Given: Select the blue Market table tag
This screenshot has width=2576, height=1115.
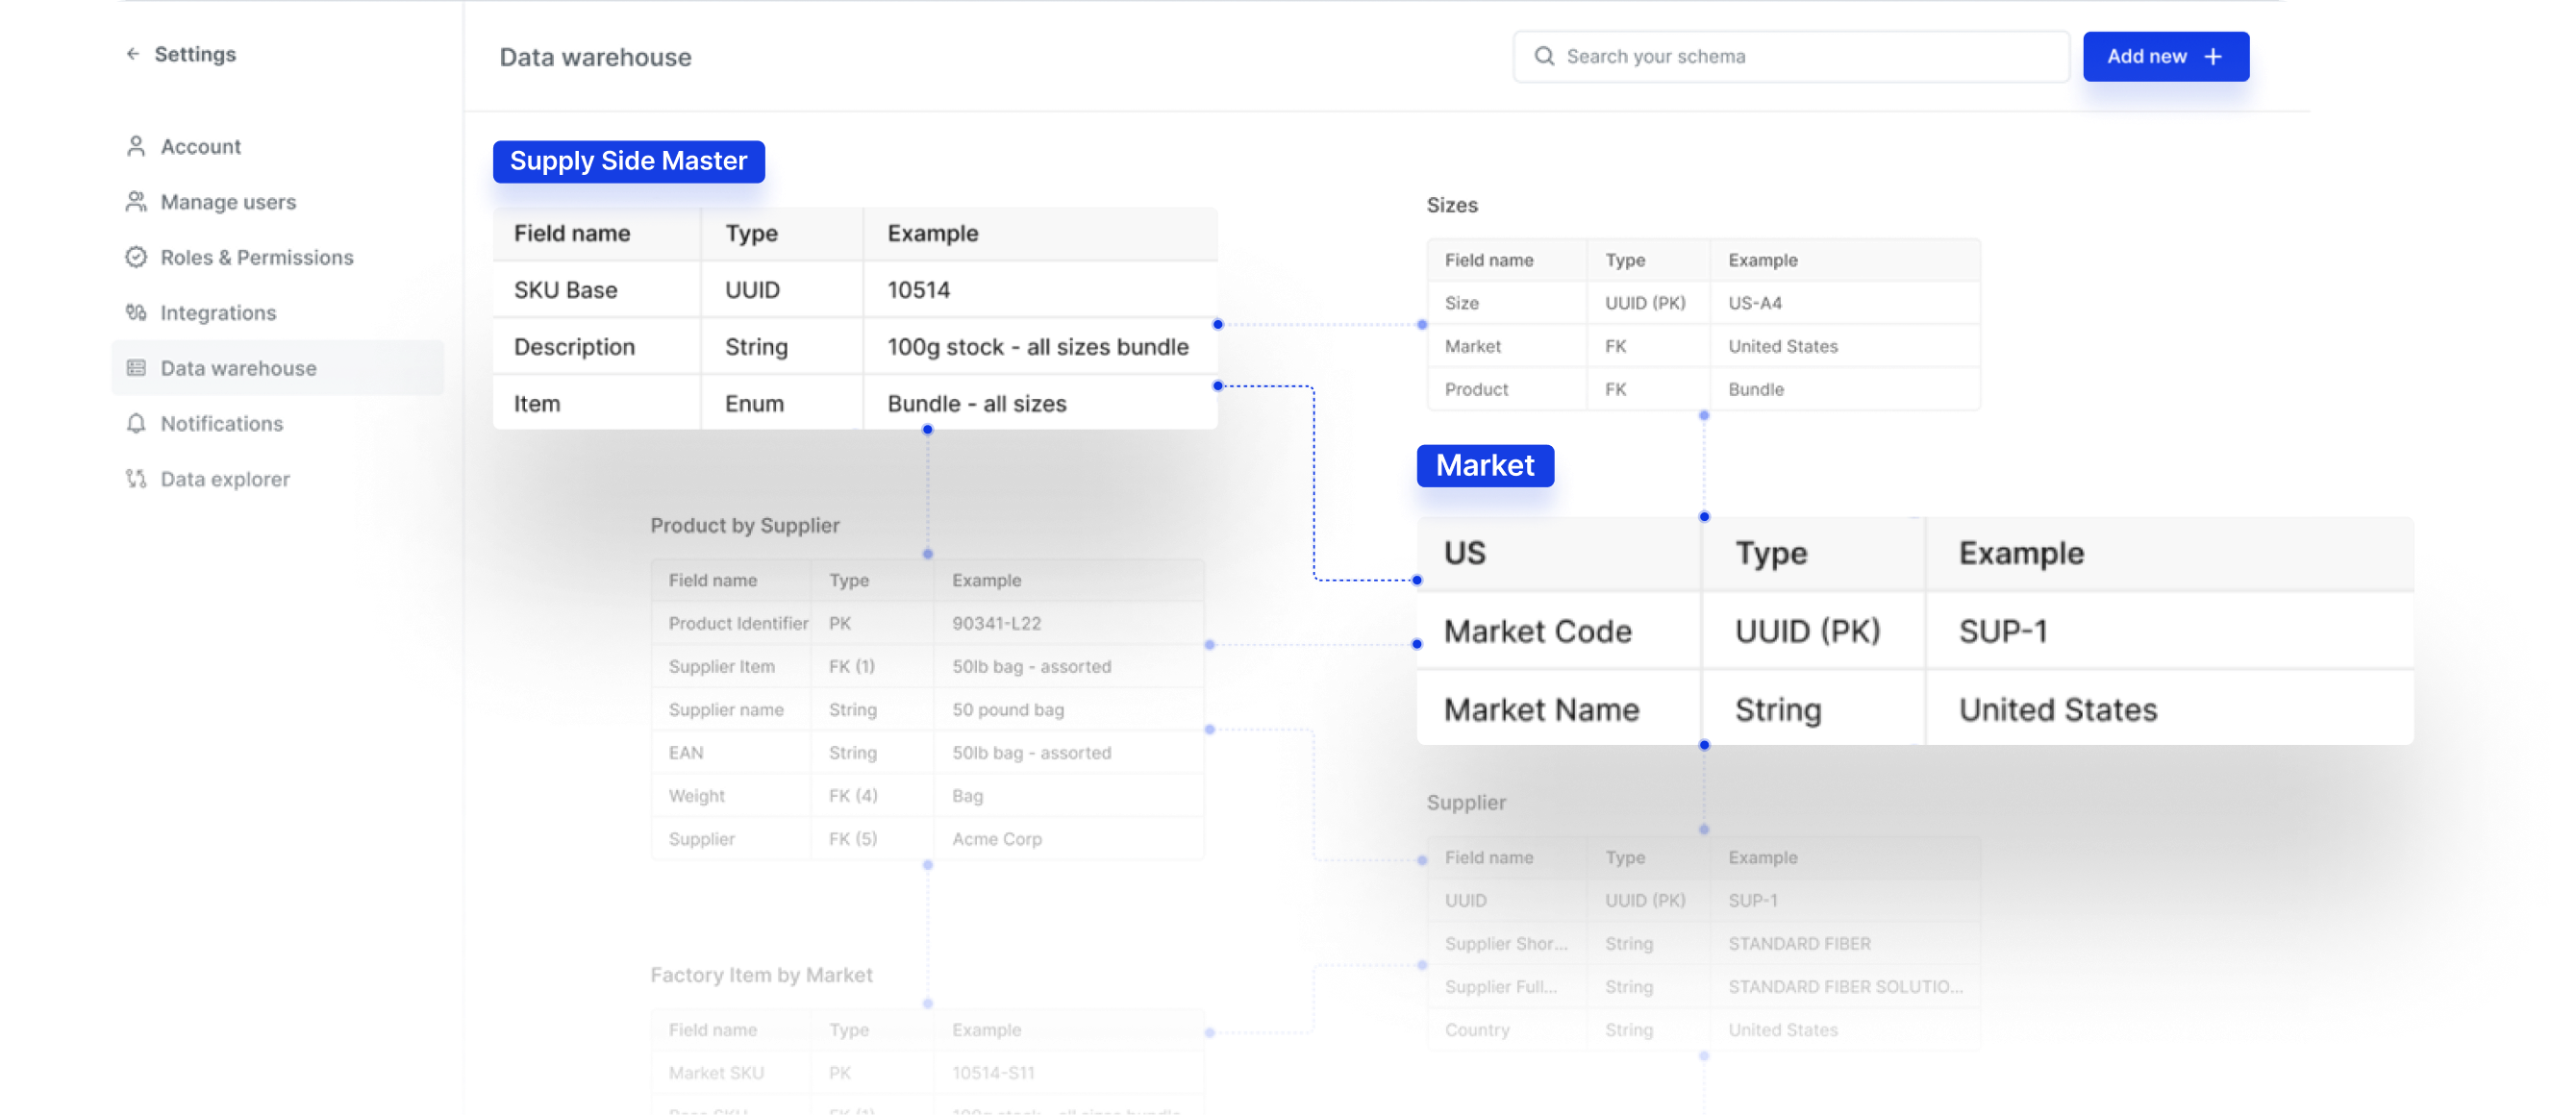Looking at the screenshot, I should pyautogui.click(x=1484, y=465).
